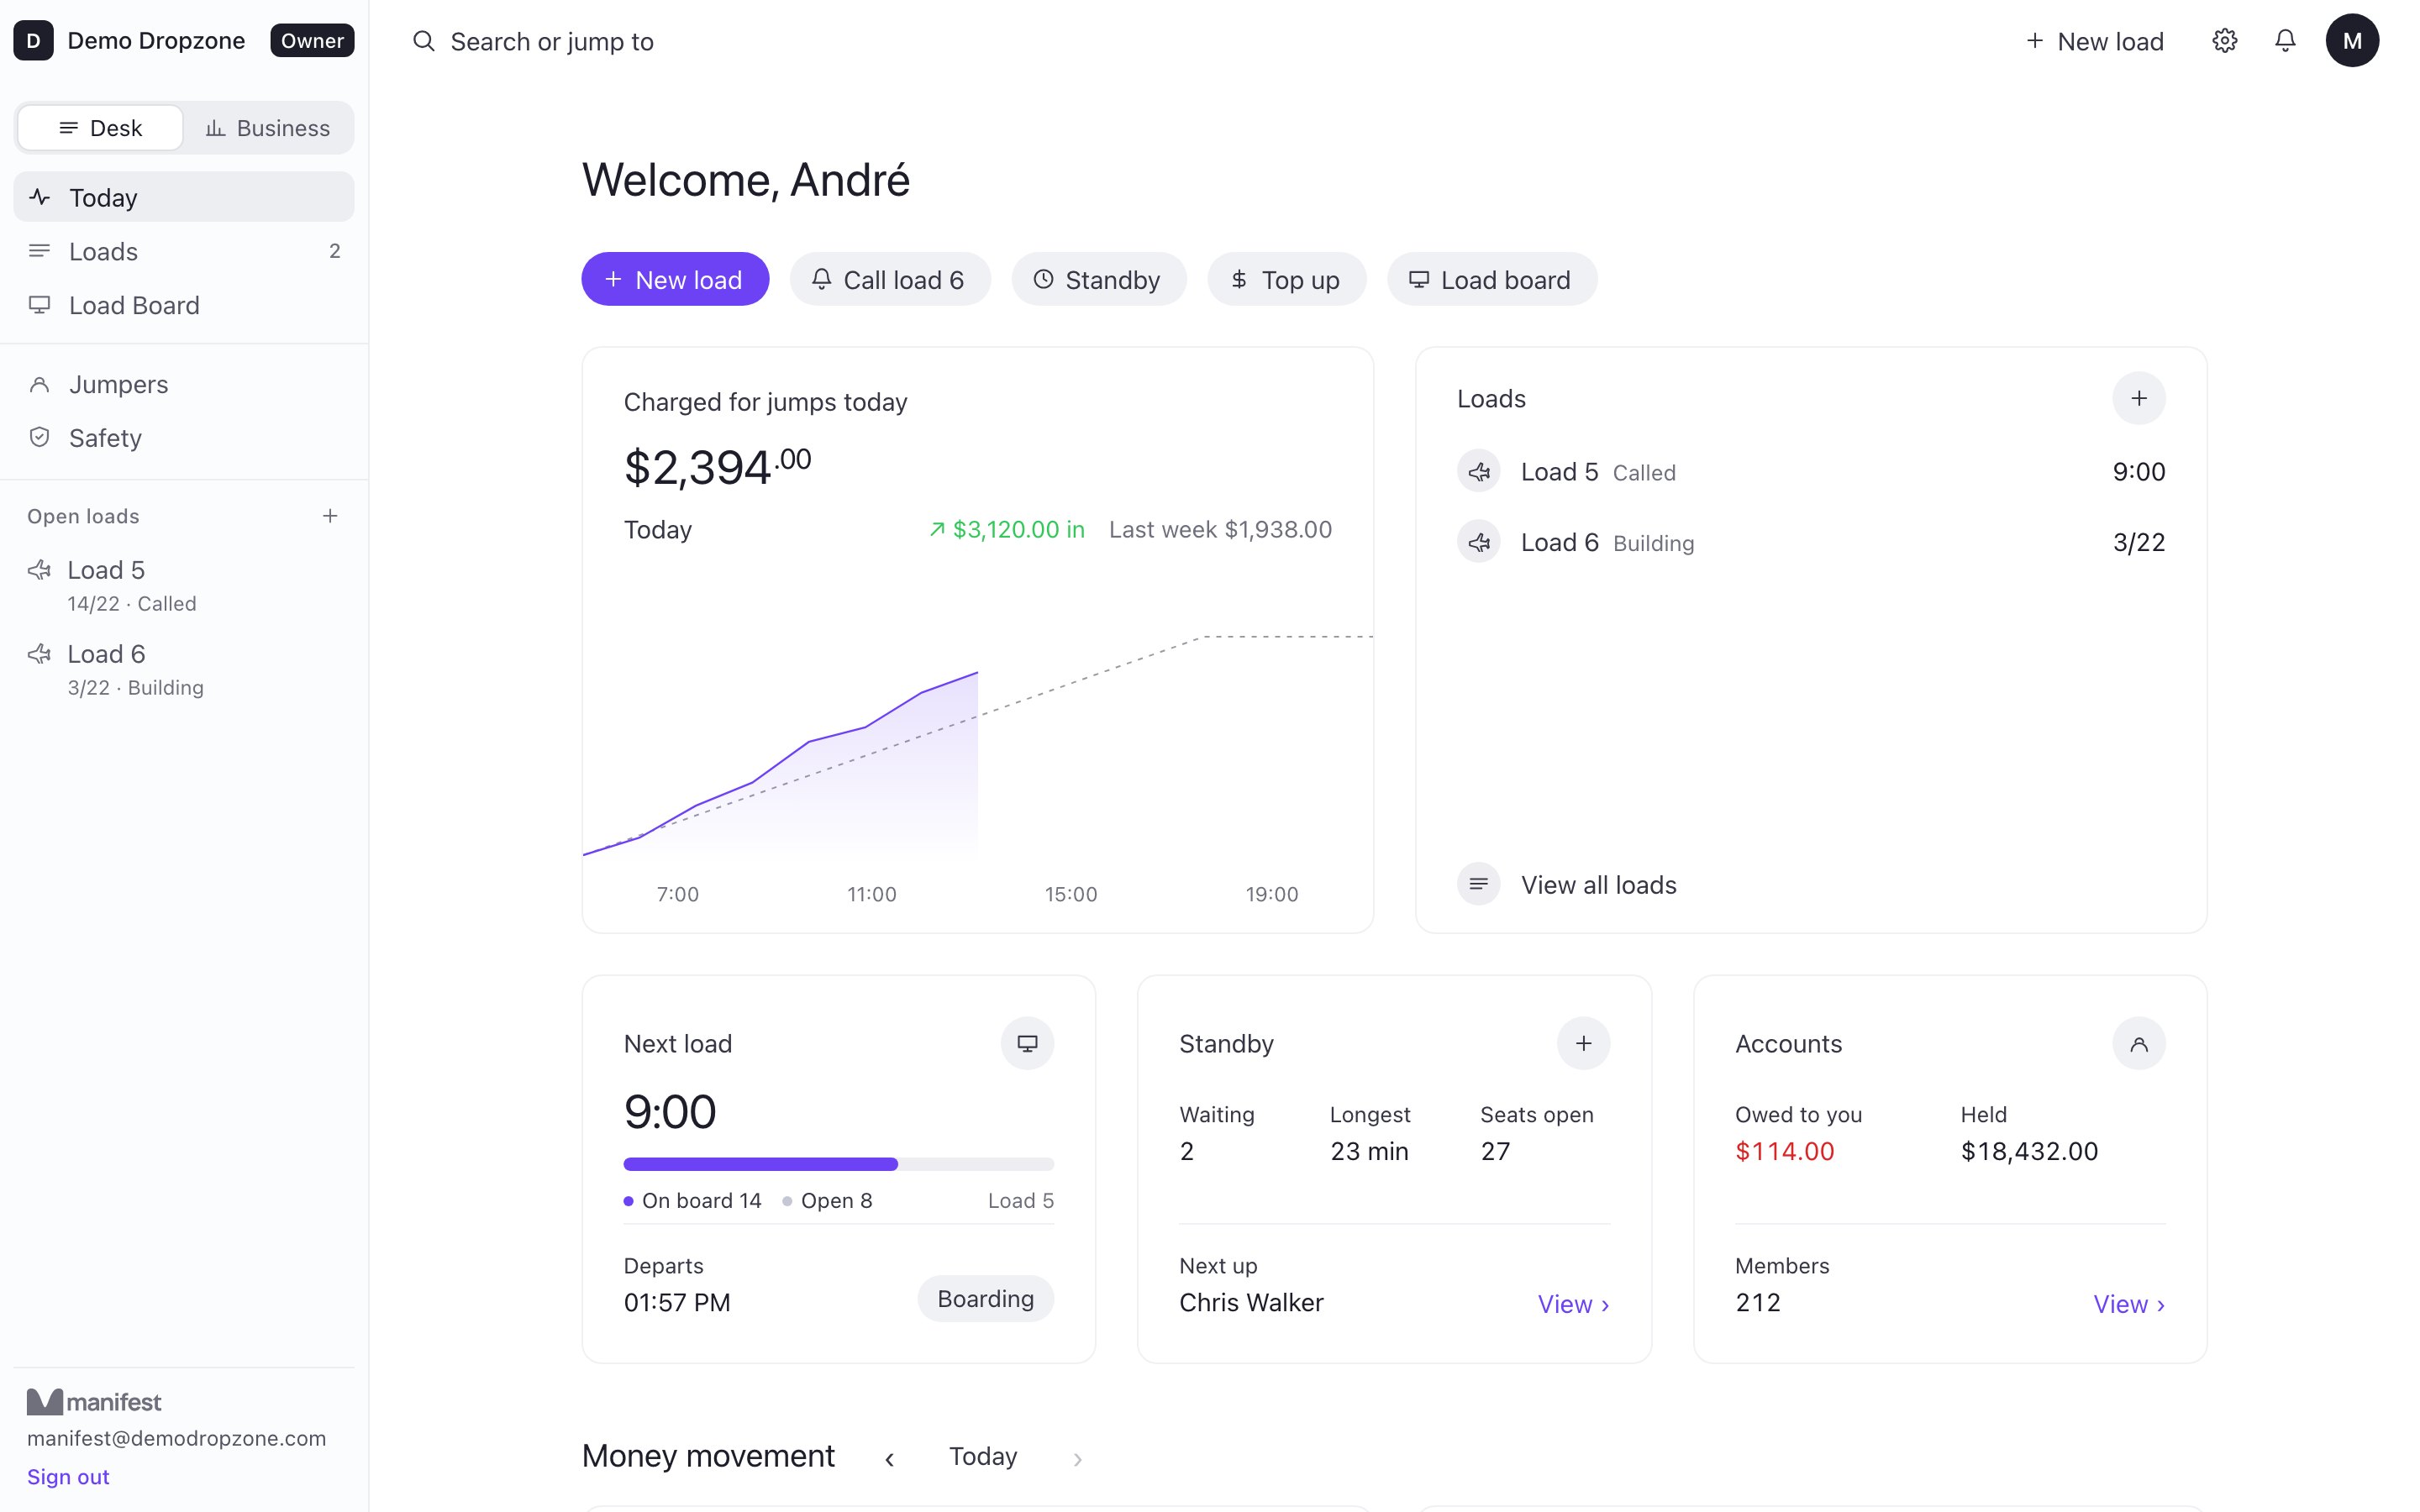The height and width of the screenshot is (1512, 2420).
Task: Click the Load 6 Building row in Loads card
Action: [1811, 542]
